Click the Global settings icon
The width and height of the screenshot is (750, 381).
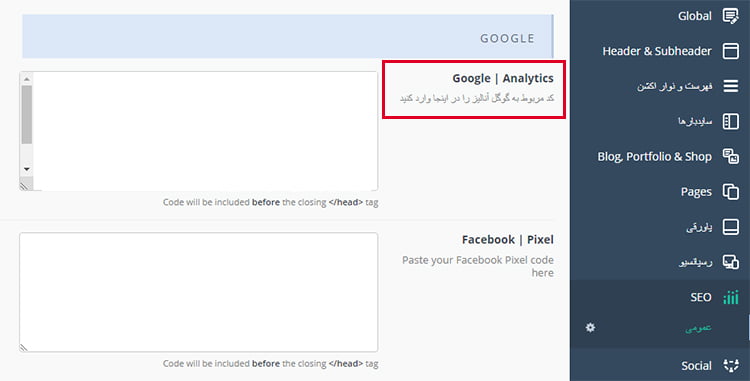730,16
